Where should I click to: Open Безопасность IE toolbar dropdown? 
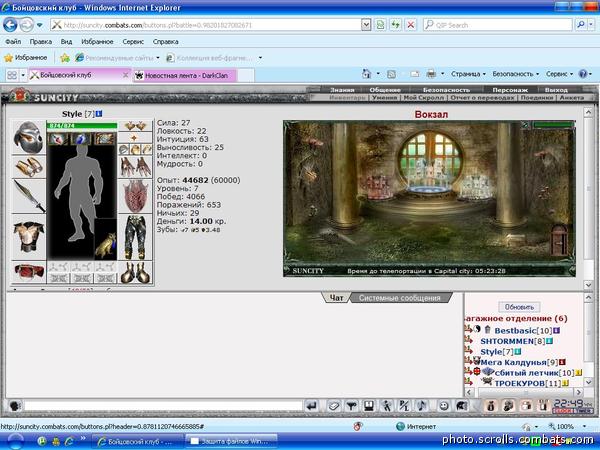[515, 74]
